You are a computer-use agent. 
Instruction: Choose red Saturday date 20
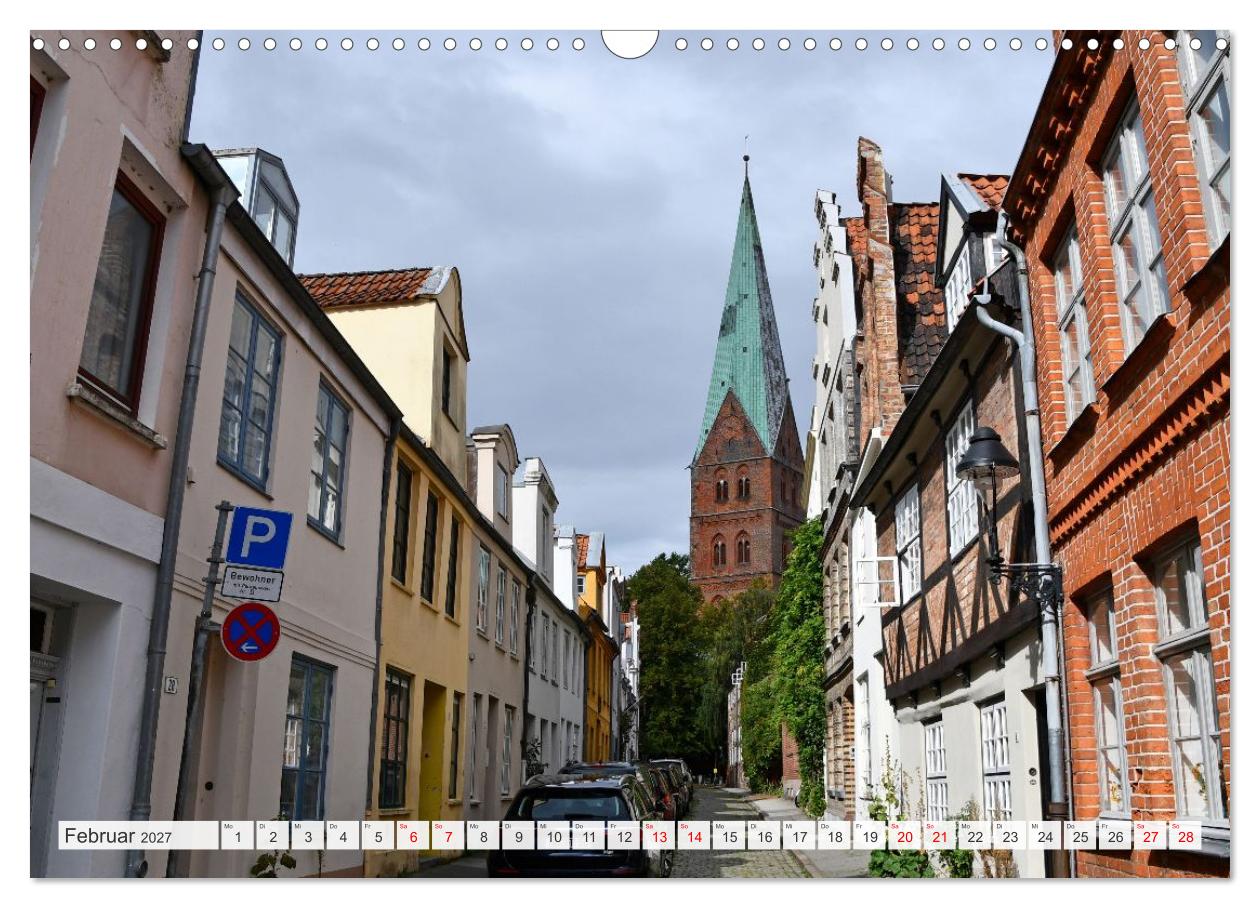[x=904, y=836]
